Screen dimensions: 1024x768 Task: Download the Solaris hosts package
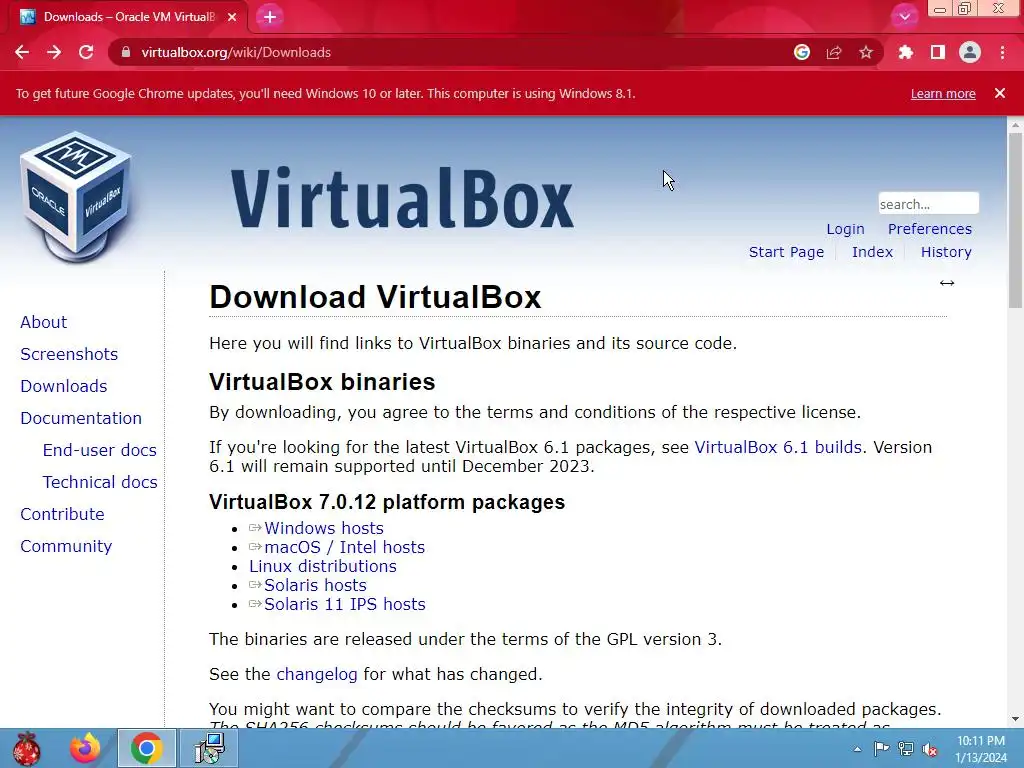coord(315,585)
